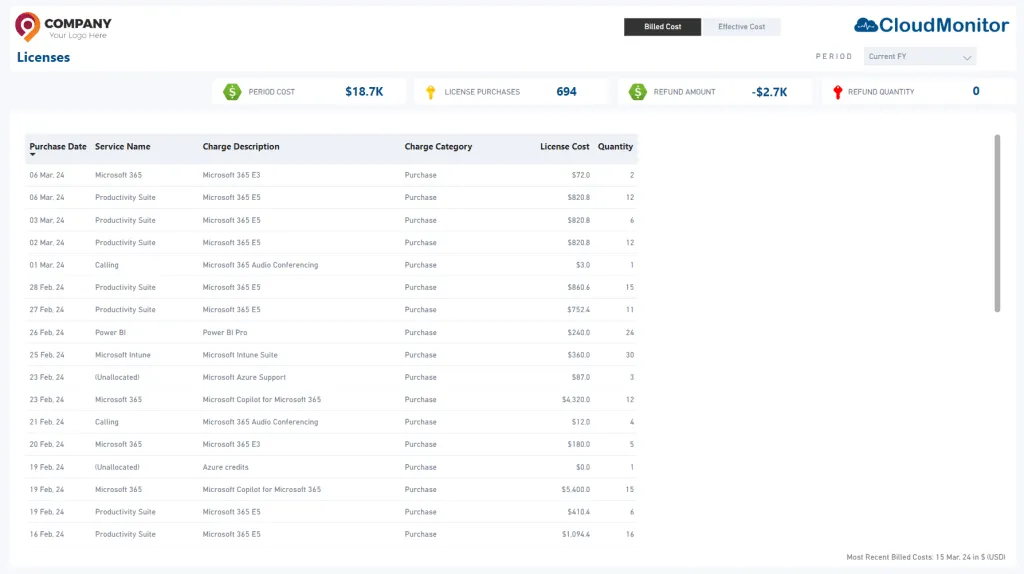Select the Microsoft 365 E3 row dated 06 Mar. 24
This screenshot has width=1024, height=574.
pyautogui.click(x=331, y=175)
